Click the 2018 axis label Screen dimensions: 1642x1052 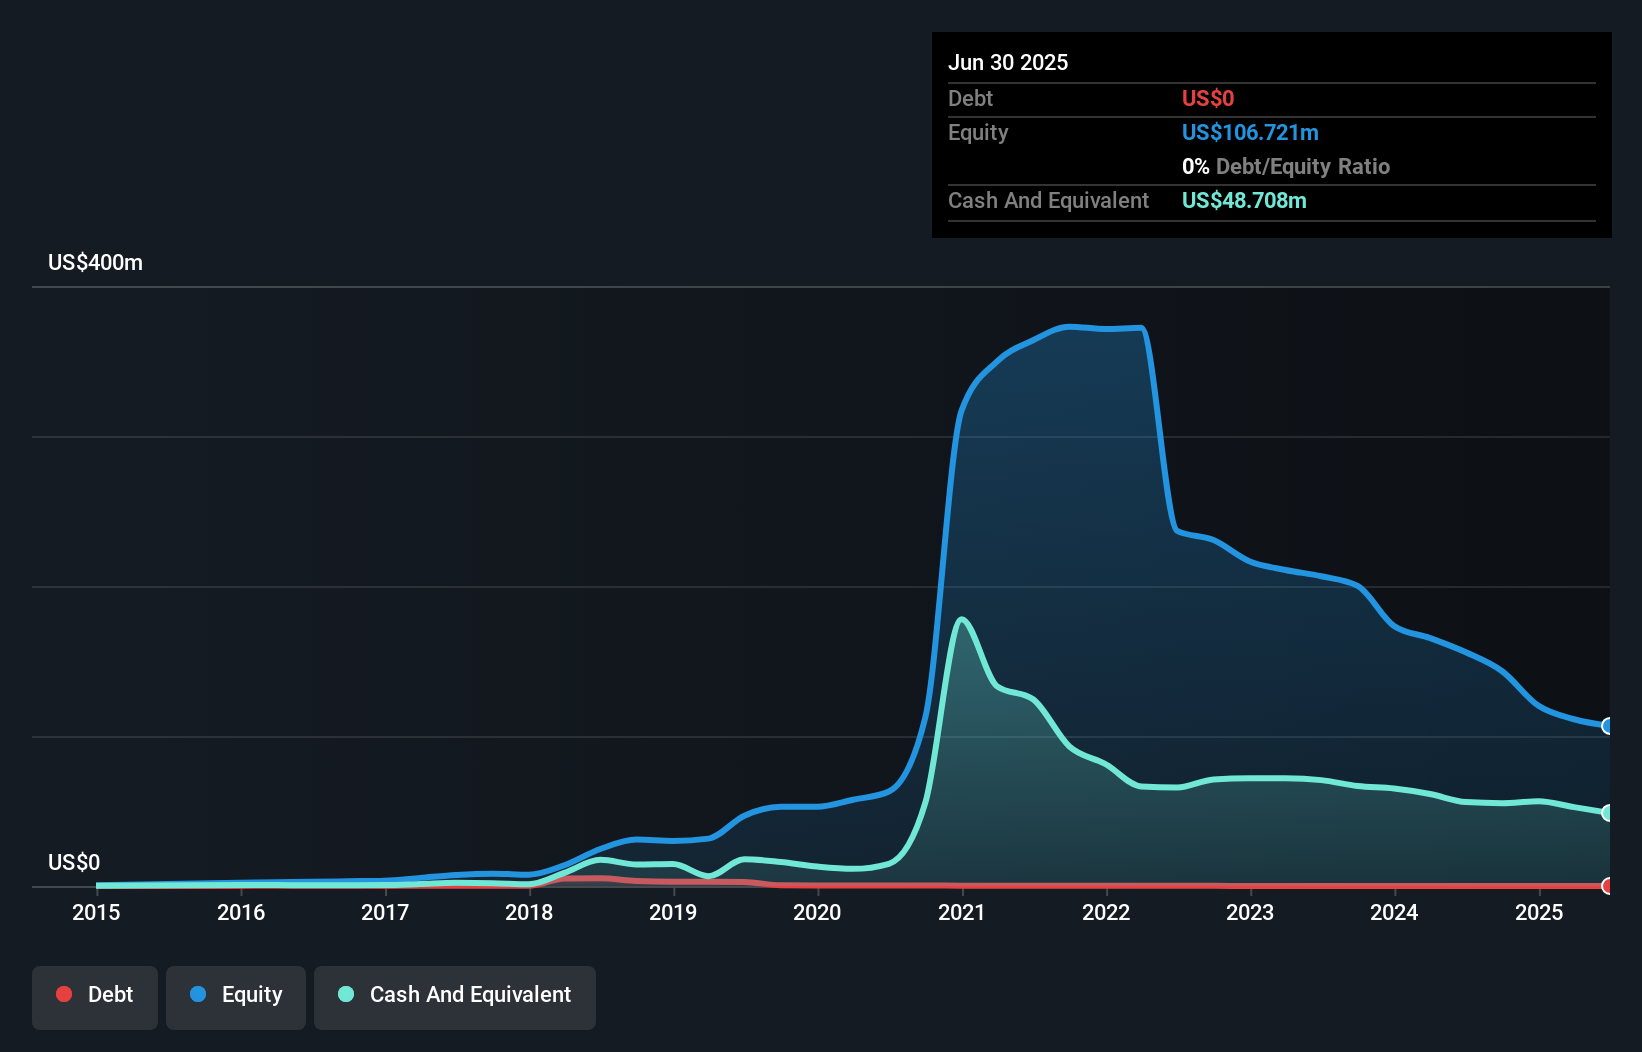[x=529, y=912]
